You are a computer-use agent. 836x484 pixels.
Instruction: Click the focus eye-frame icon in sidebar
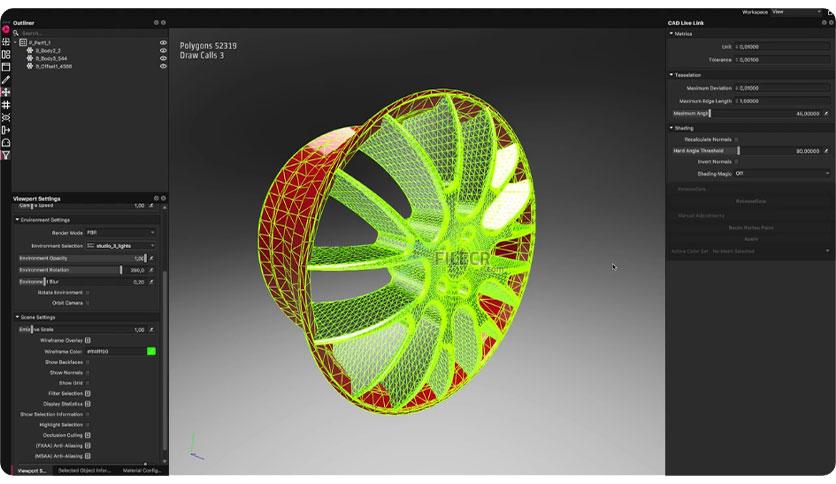coord(6,117)
